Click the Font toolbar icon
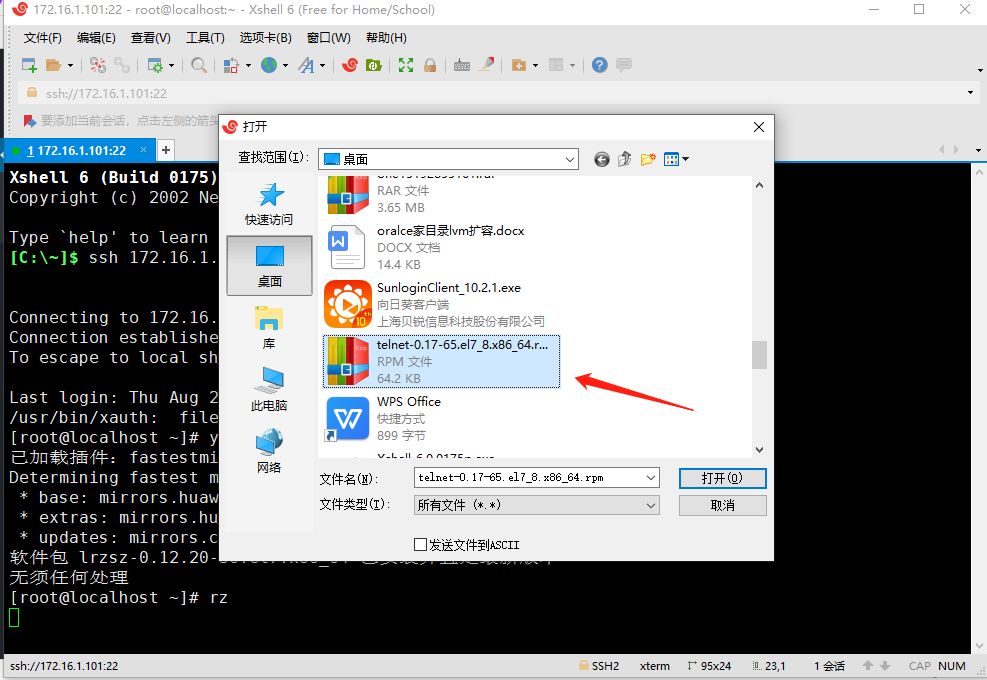Viewport: 987px width, 680px height. pos(307,65)
